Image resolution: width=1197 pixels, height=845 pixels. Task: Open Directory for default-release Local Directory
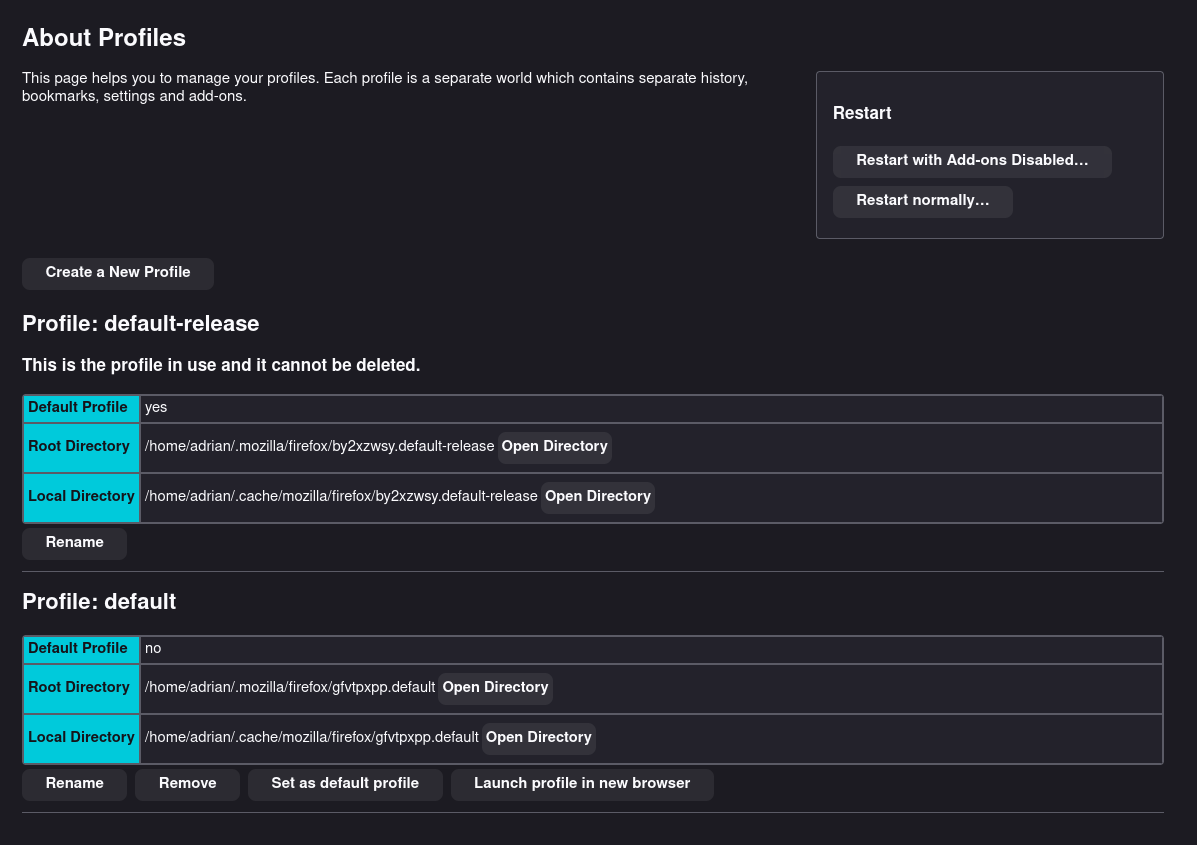pos(597,497)
